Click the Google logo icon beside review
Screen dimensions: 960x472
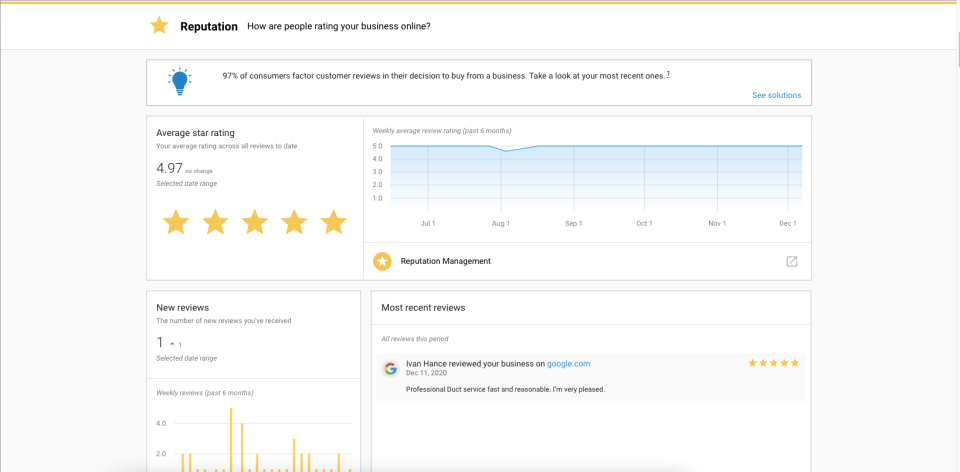pyautogui.click(x=390, y=368)
